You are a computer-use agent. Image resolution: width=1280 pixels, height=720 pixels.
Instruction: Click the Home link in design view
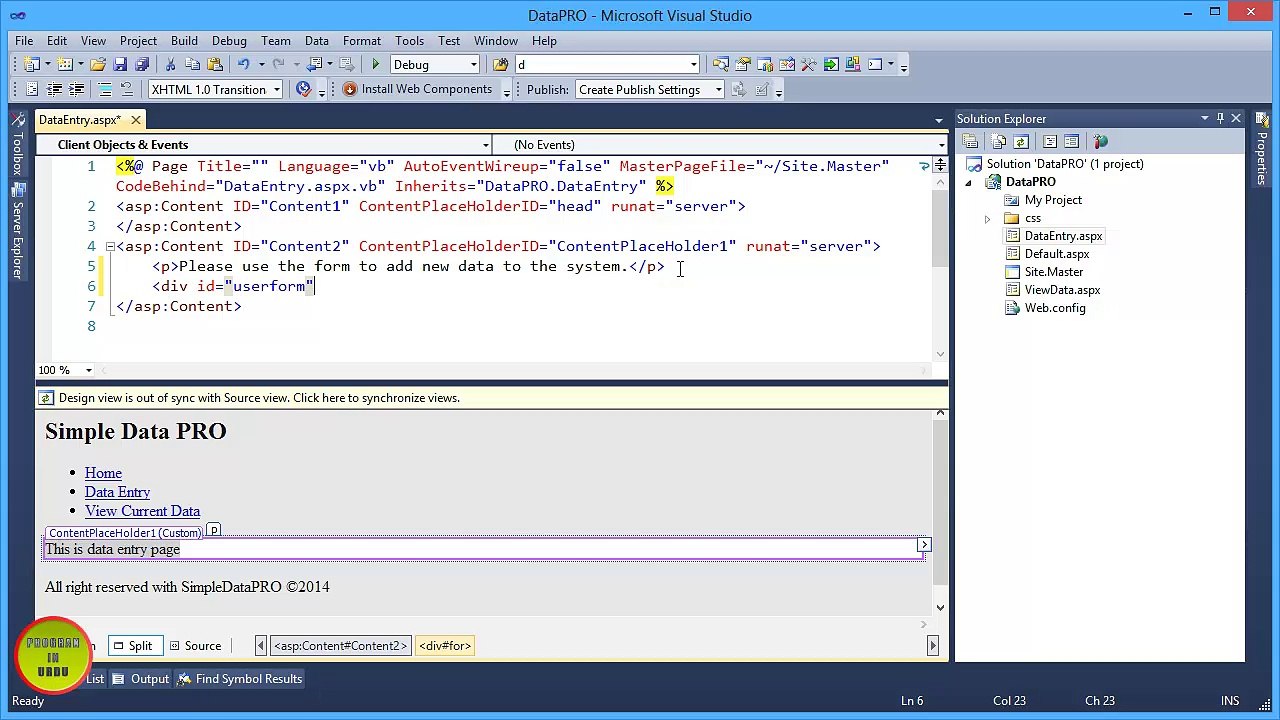pyautogui.click(x=103, y=473)
